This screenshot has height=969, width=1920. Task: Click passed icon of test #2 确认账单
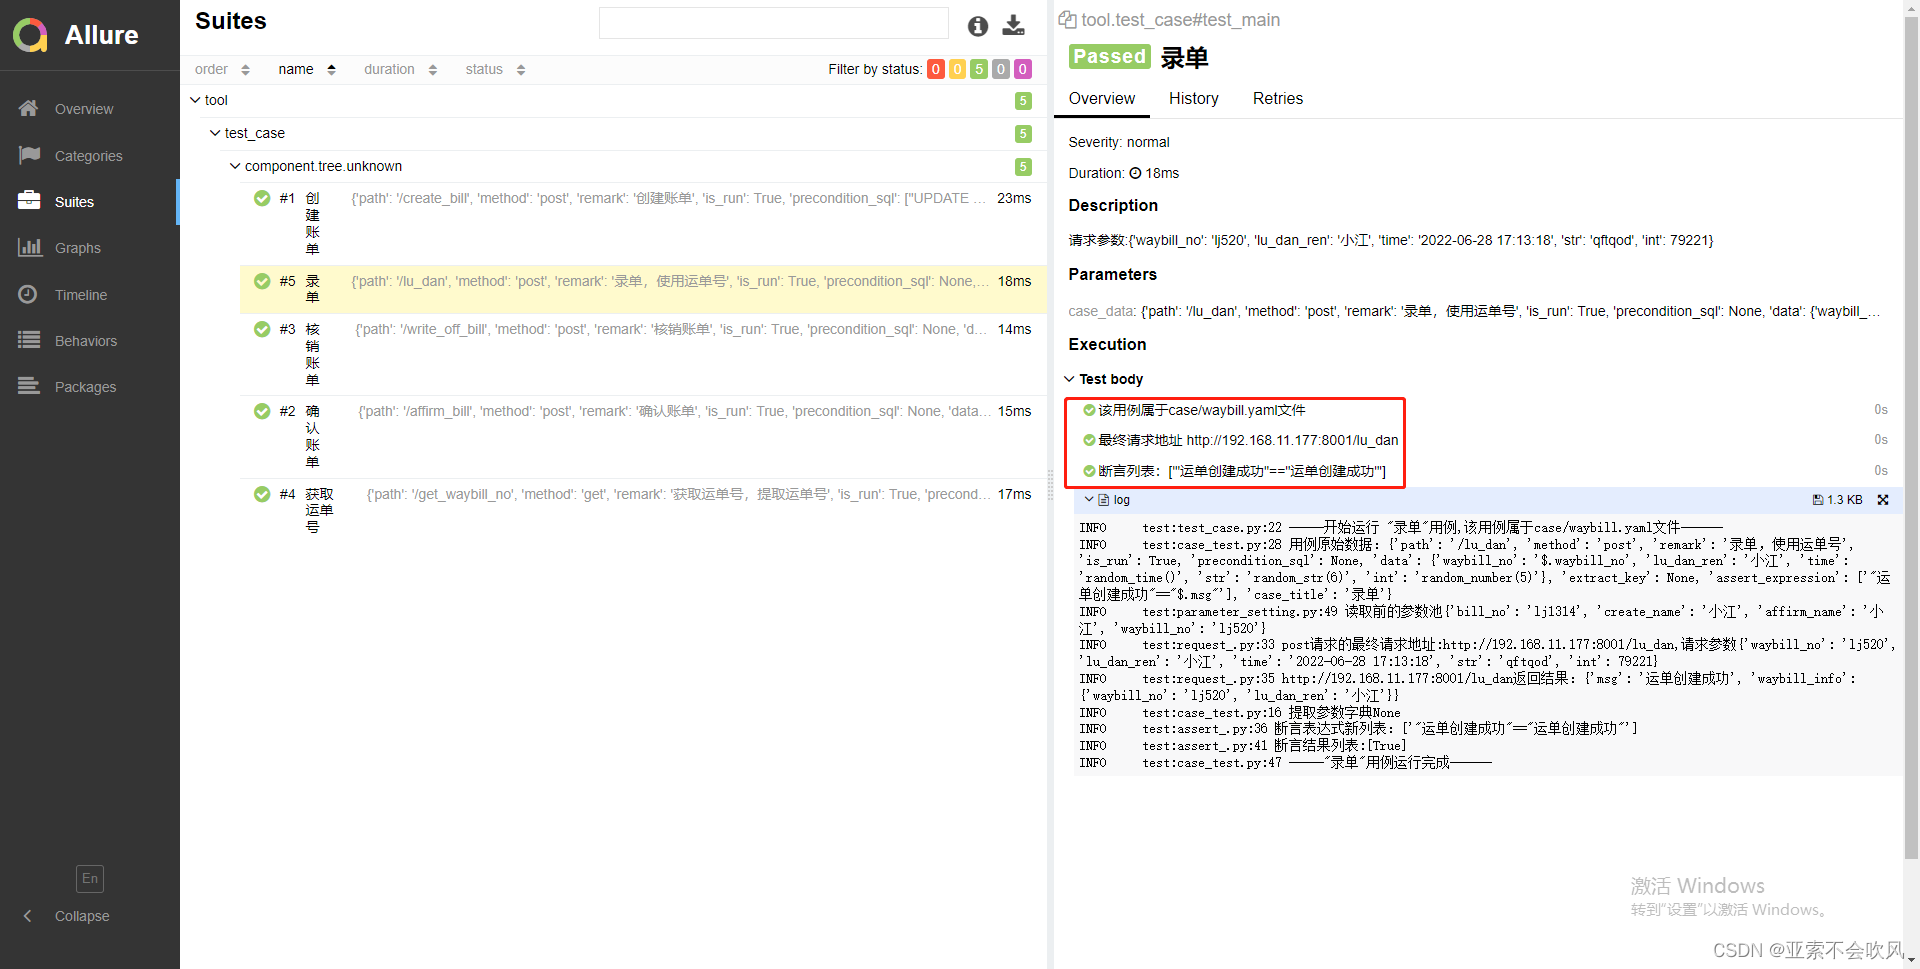pos(262,411)
